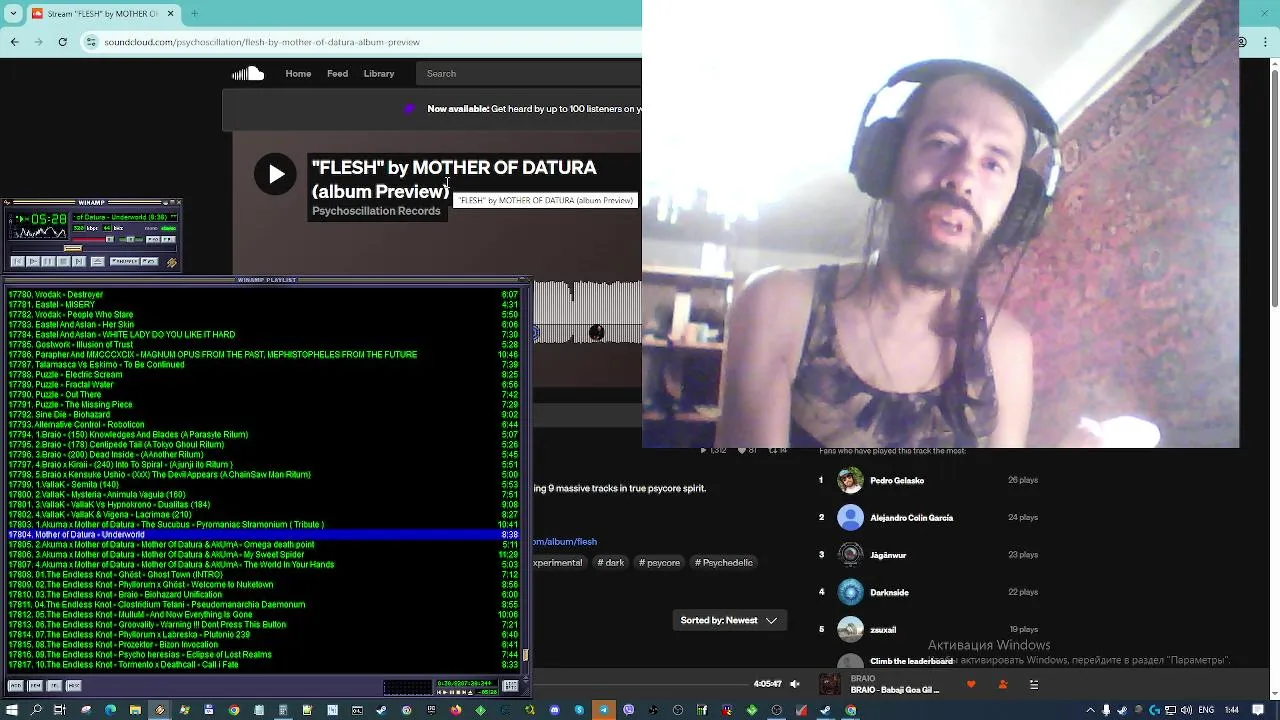This screenshot has width=1280, height=720.
Task: Click browser forward arrow
Action: [38, 42]
